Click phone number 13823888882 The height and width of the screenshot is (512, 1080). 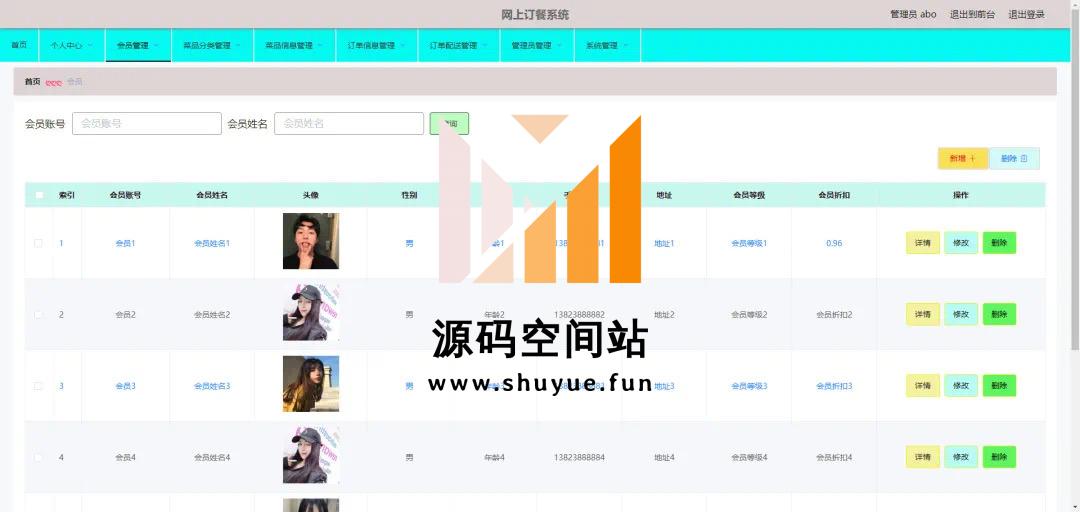pos(579,314)
